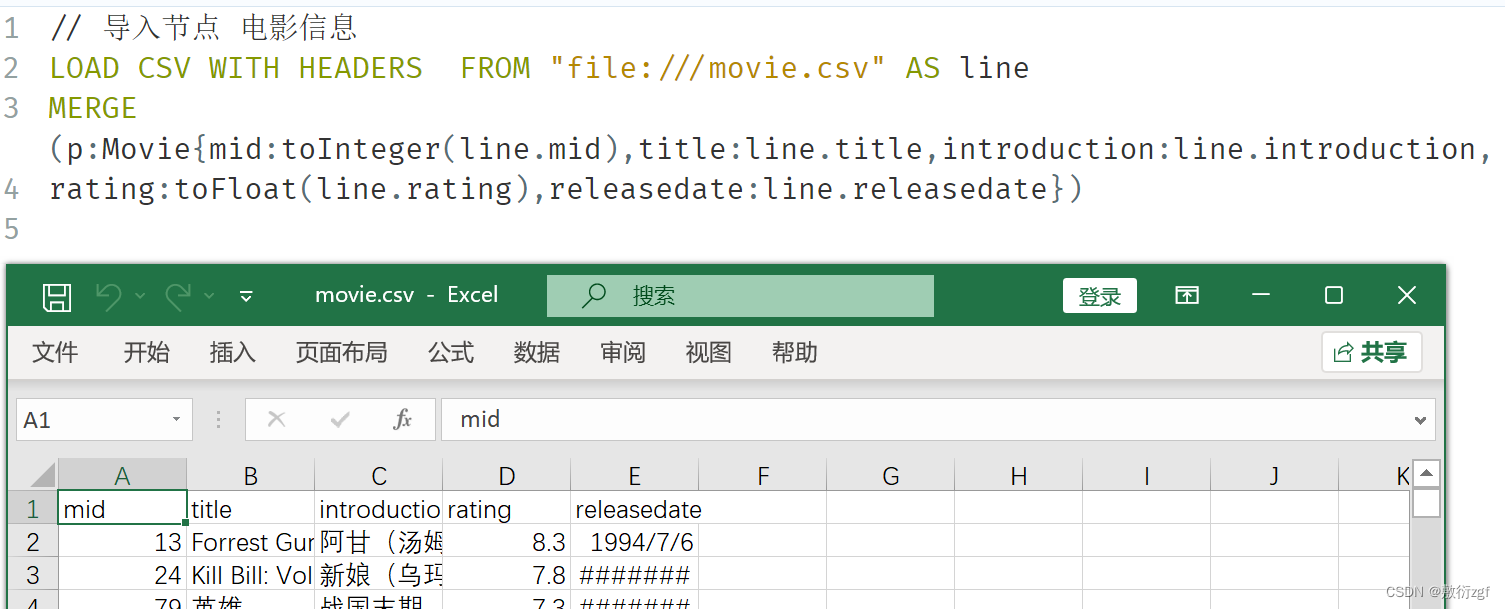Open Customize Quick Access Toolbar arrow
Screen dimensions: 1505x609
click(x=246, y=296)
